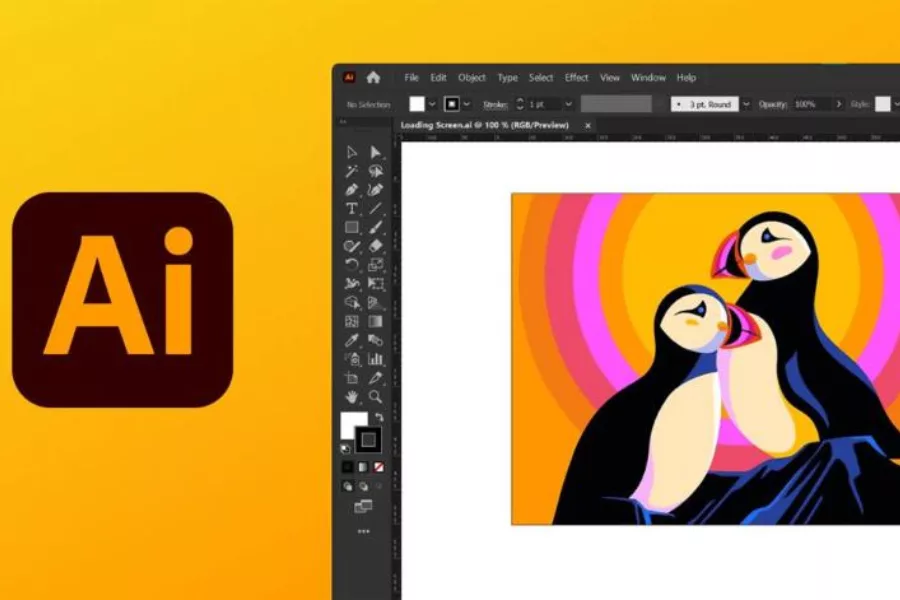Open the File menu

[412, 78]
